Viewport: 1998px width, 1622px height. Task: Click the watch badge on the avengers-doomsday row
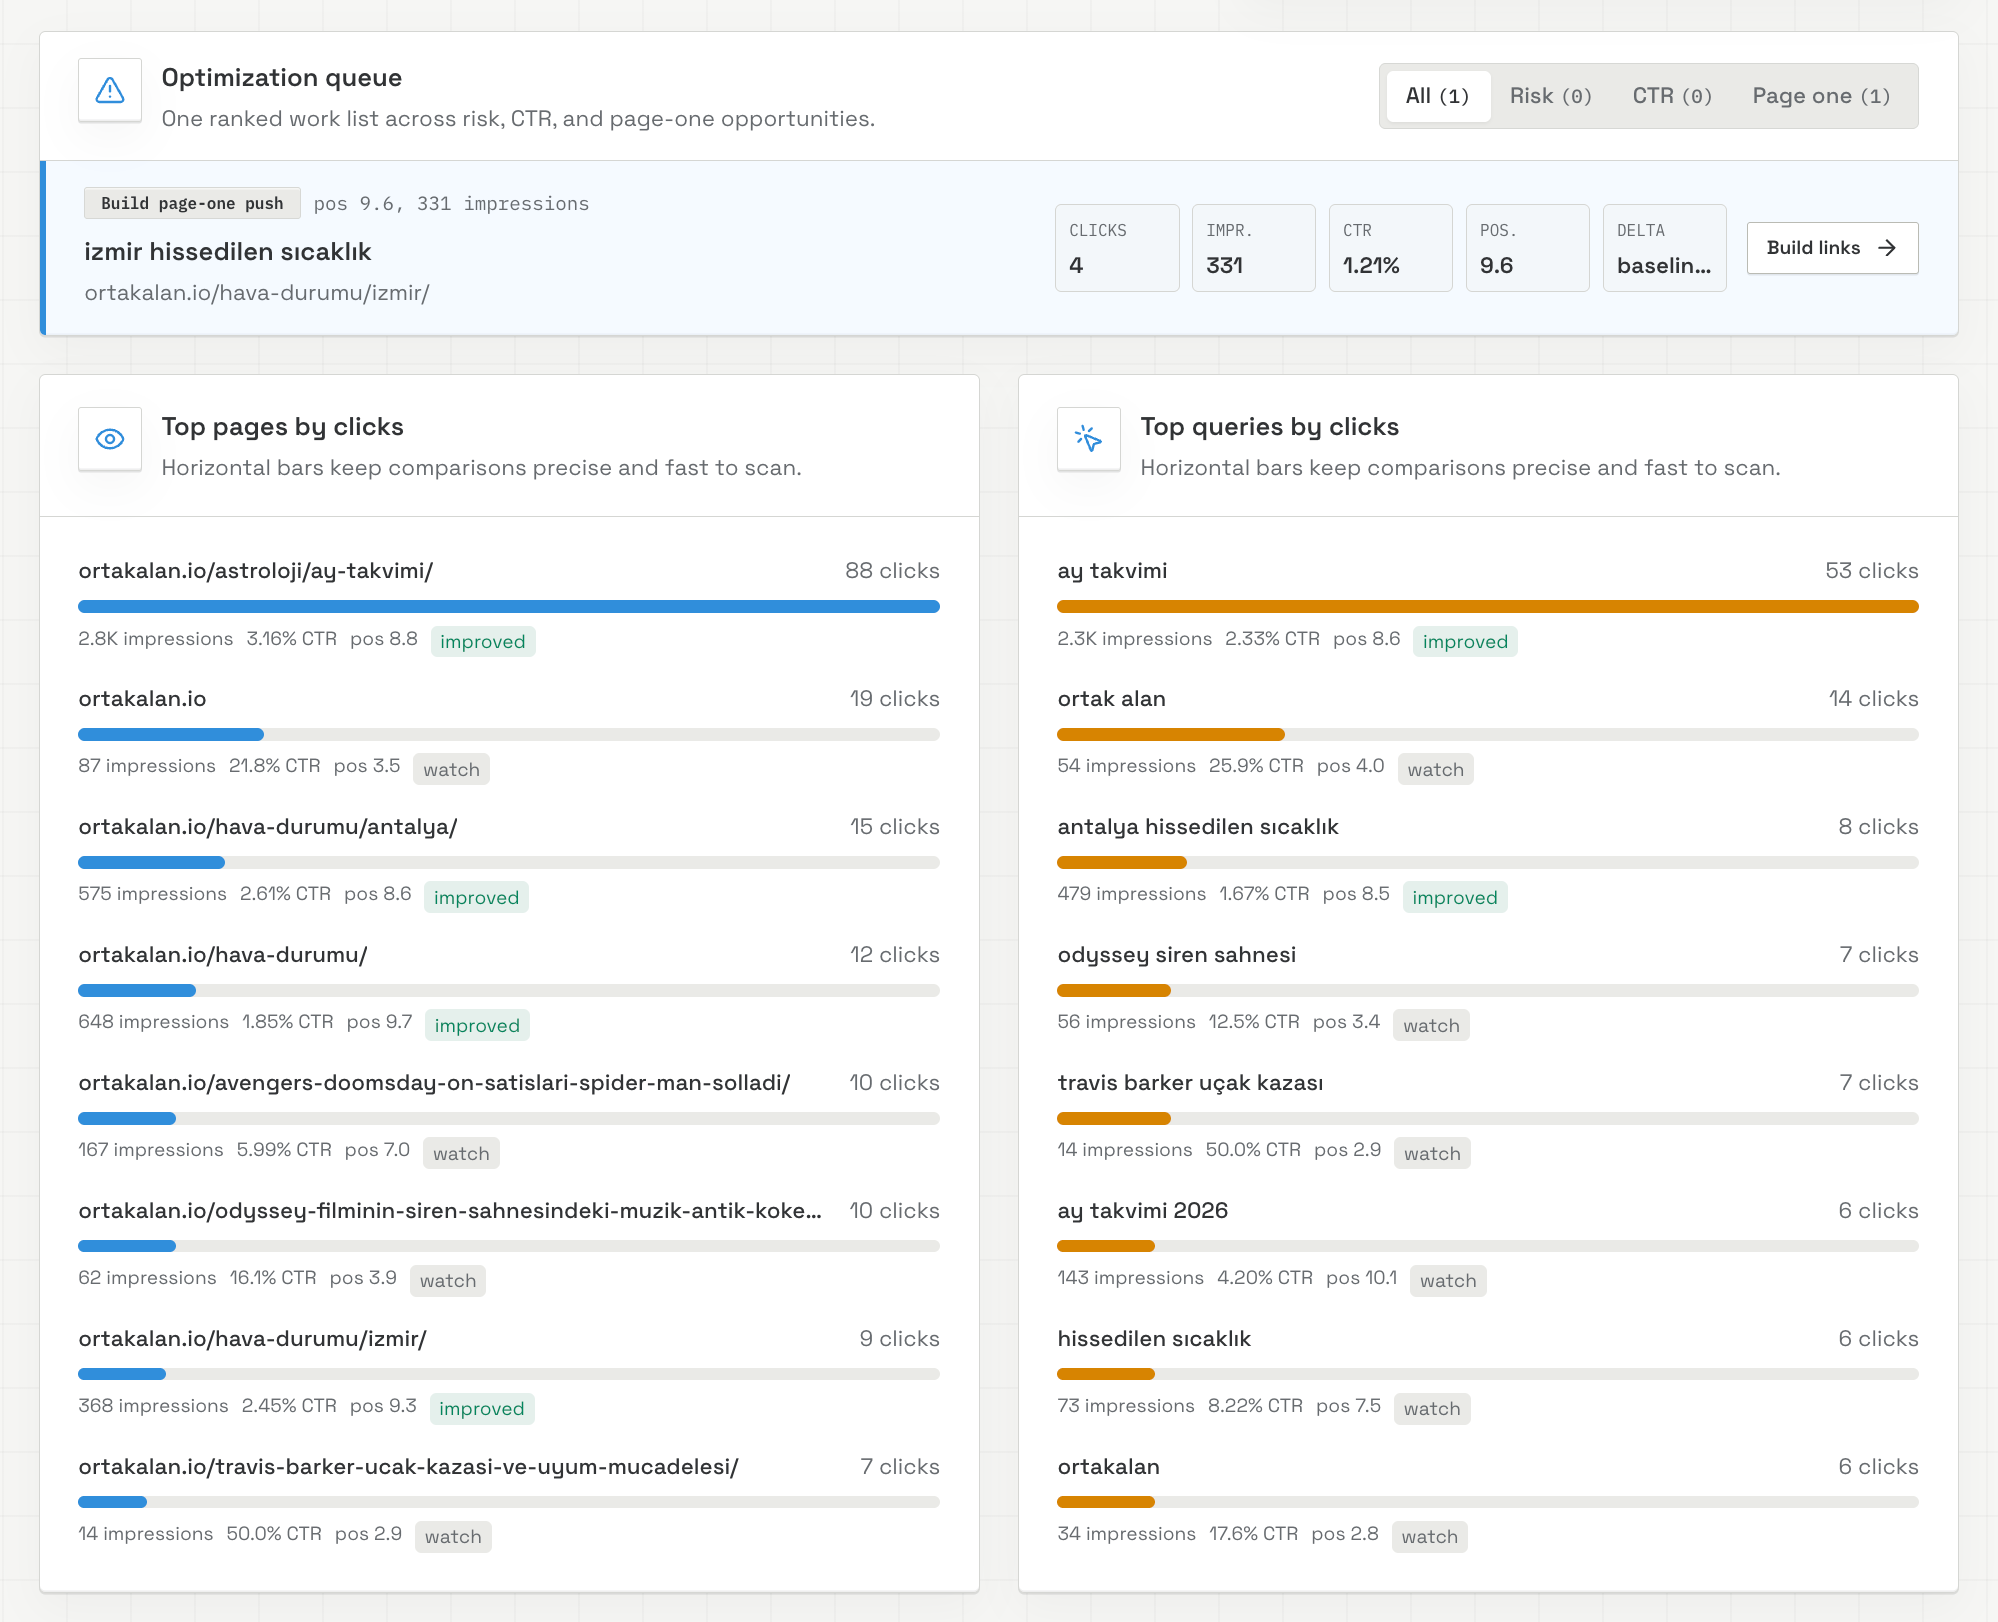pos(461,1153)
